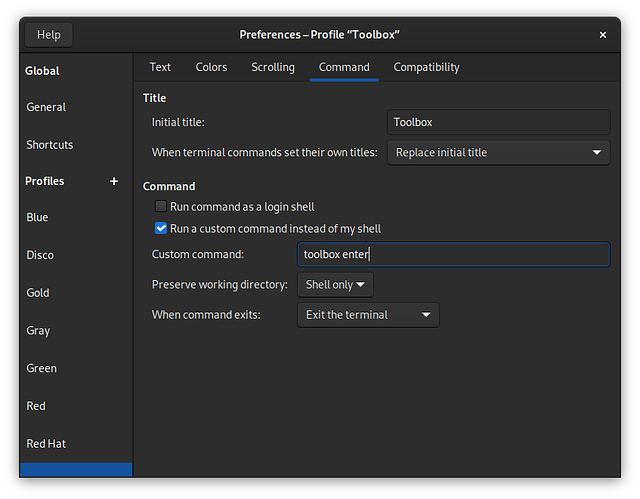Viewport: 640px width, 499px height.
Task: Select the Green profile in sidebar
Action: point(42,368)
